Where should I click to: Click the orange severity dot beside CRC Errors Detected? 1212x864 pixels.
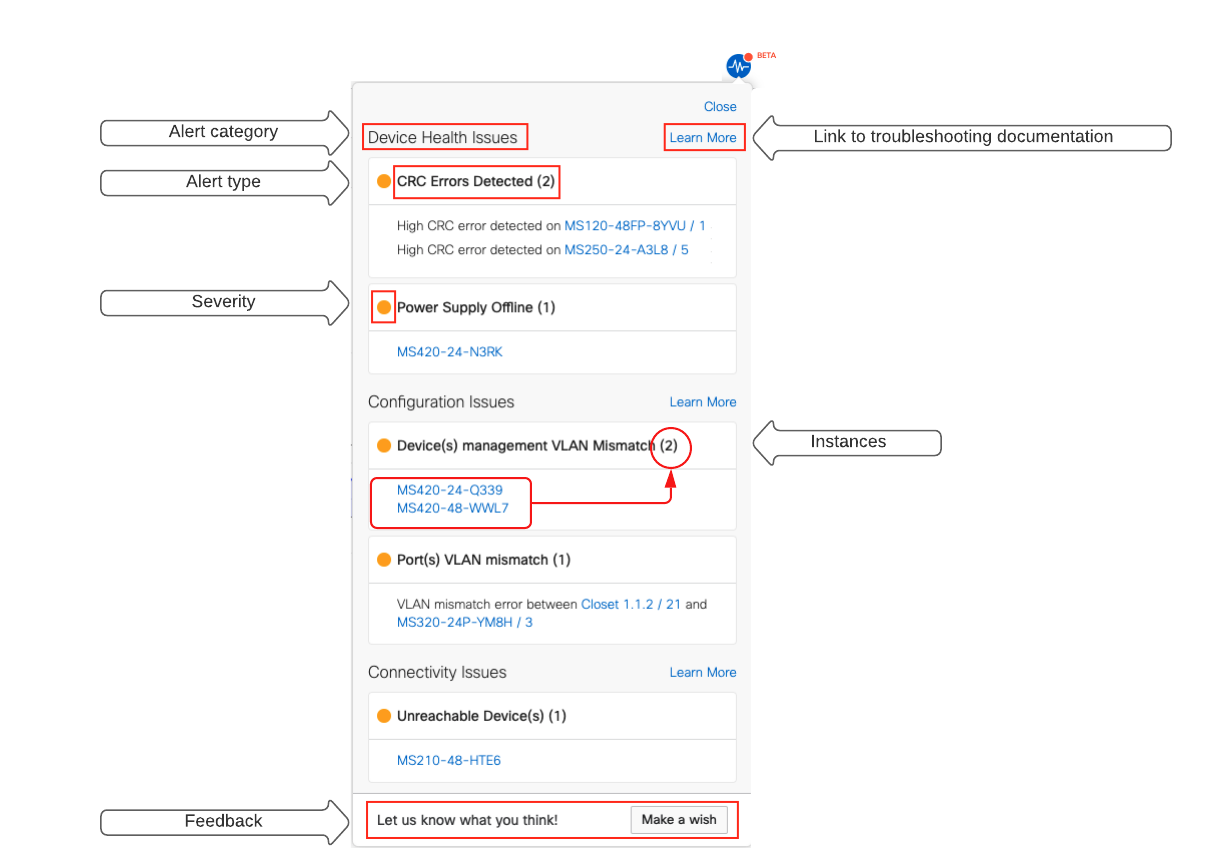384,181
